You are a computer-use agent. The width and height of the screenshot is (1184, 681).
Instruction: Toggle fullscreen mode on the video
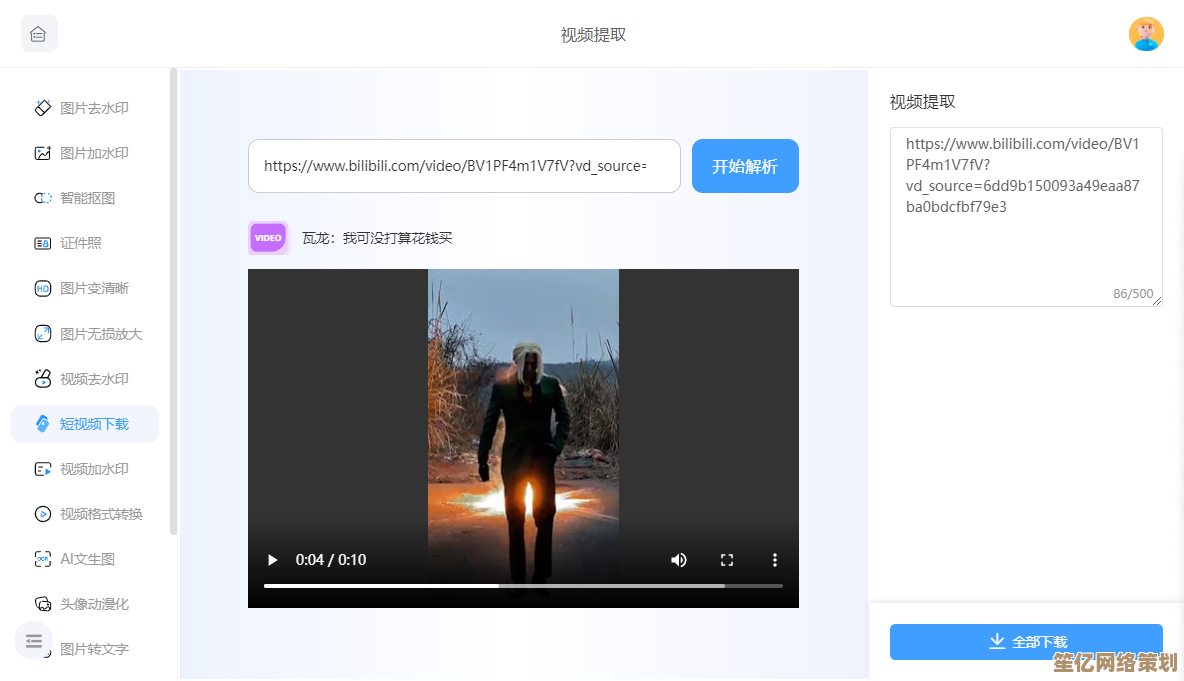click(x=727, y=560)
